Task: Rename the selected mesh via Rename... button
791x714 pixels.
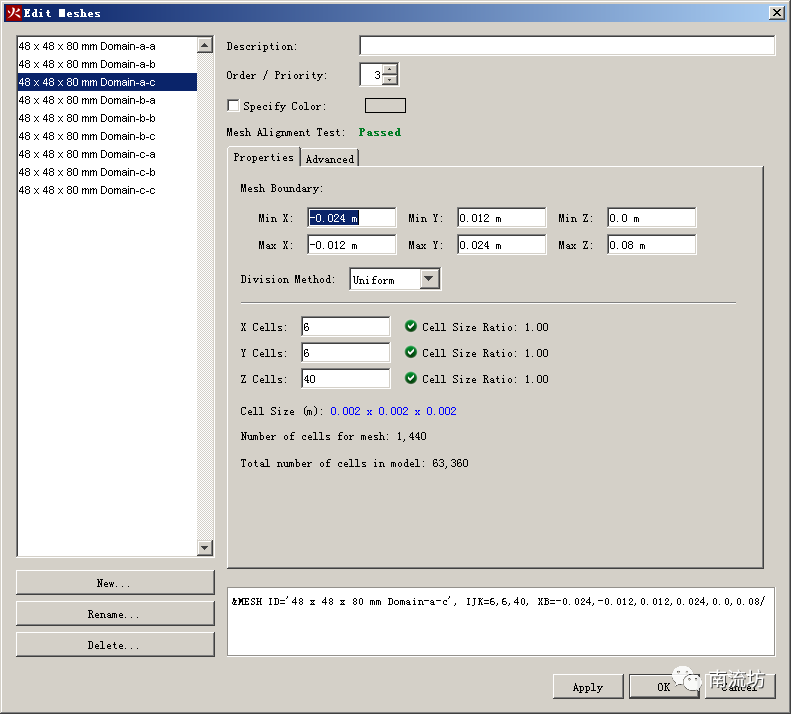Action: coord(115,614)
